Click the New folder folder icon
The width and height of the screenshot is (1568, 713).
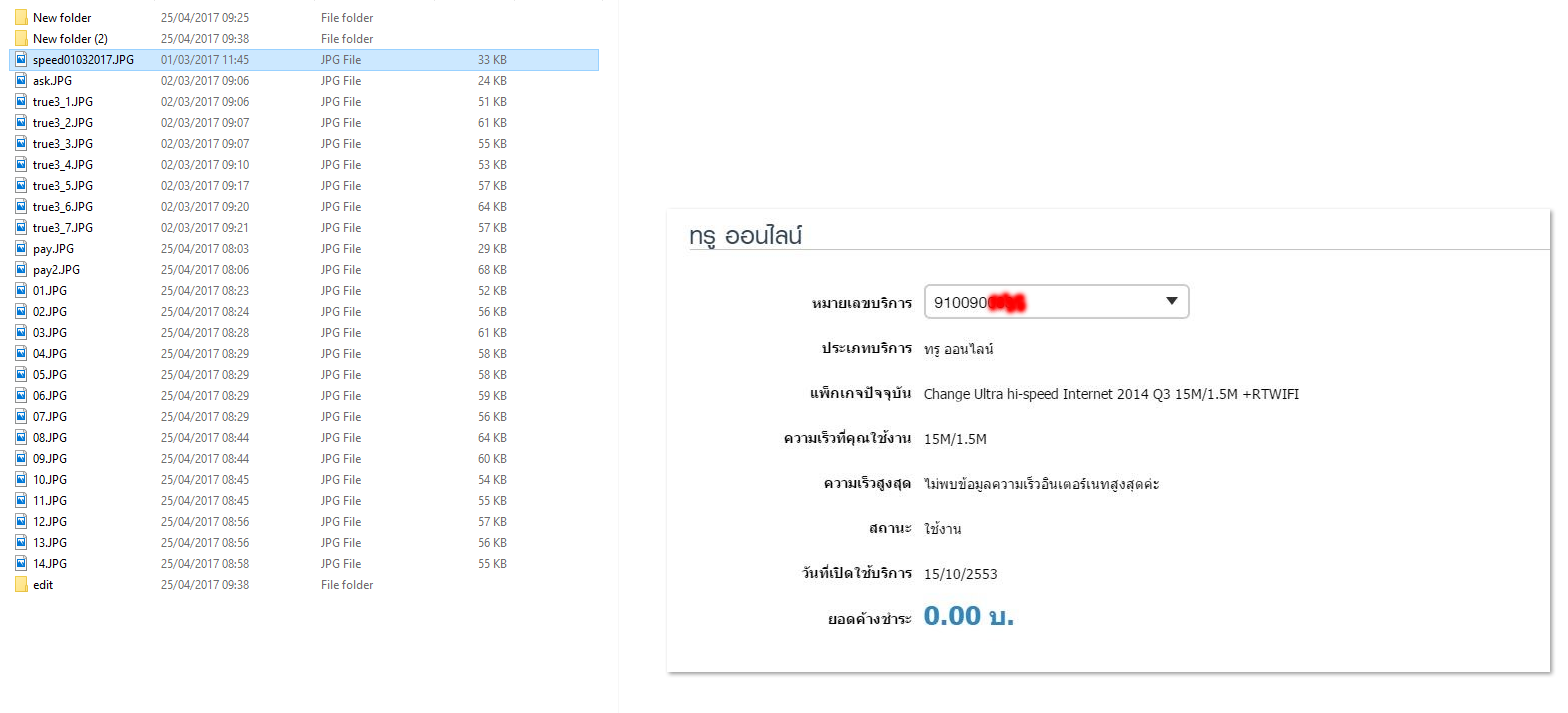click(x=21, y=17)
